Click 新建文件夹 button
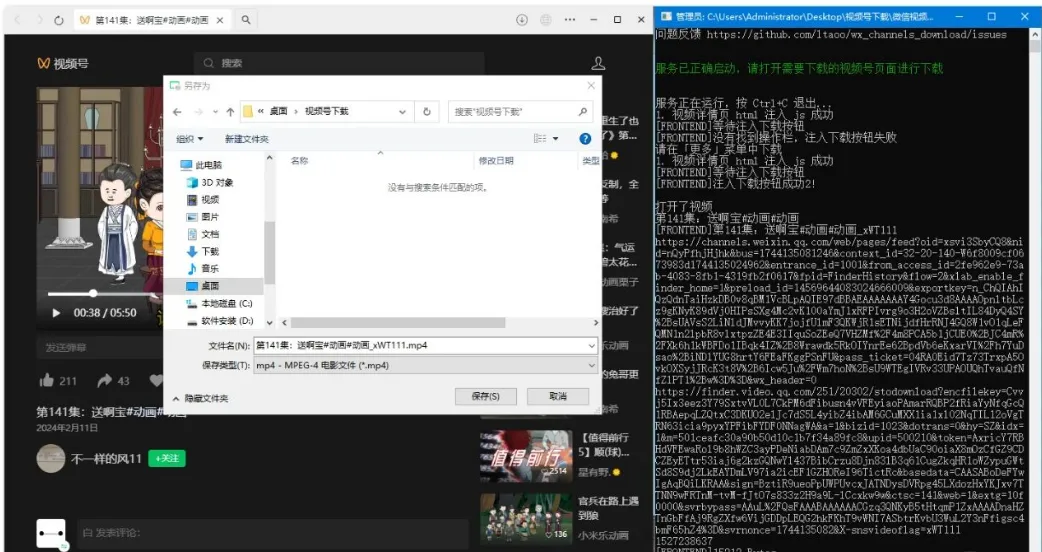The image size is (1042, 552). click(247, 139)
